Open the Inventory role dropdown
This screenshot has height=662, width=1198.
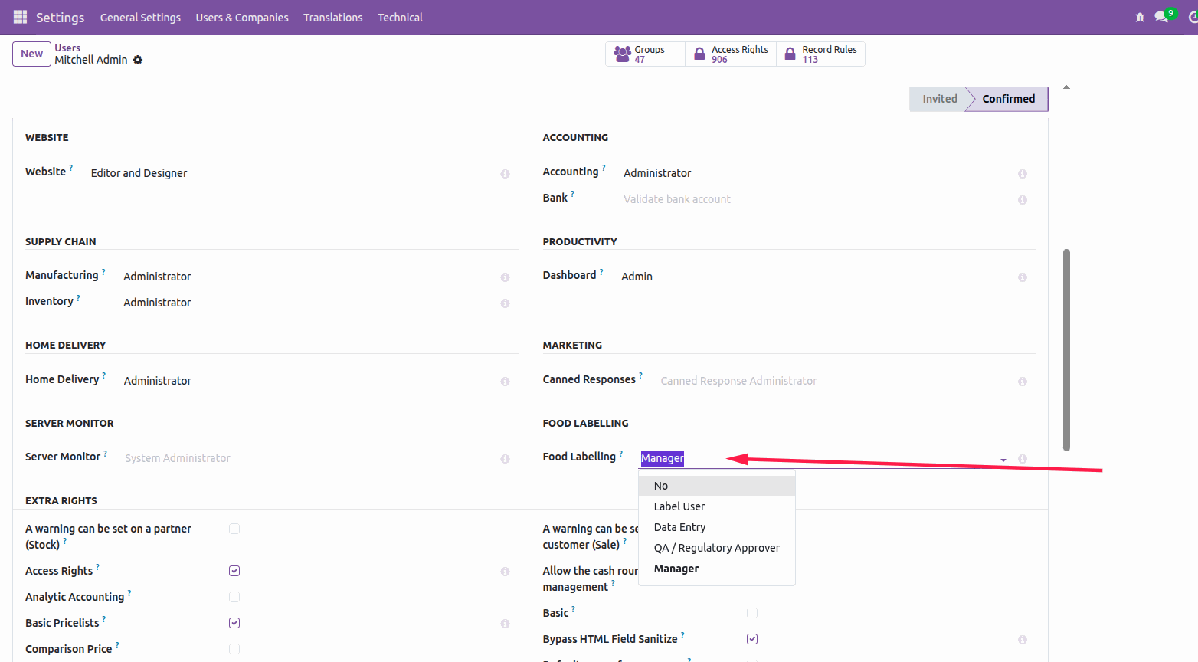pyautogui.click(x=307, y=302)
